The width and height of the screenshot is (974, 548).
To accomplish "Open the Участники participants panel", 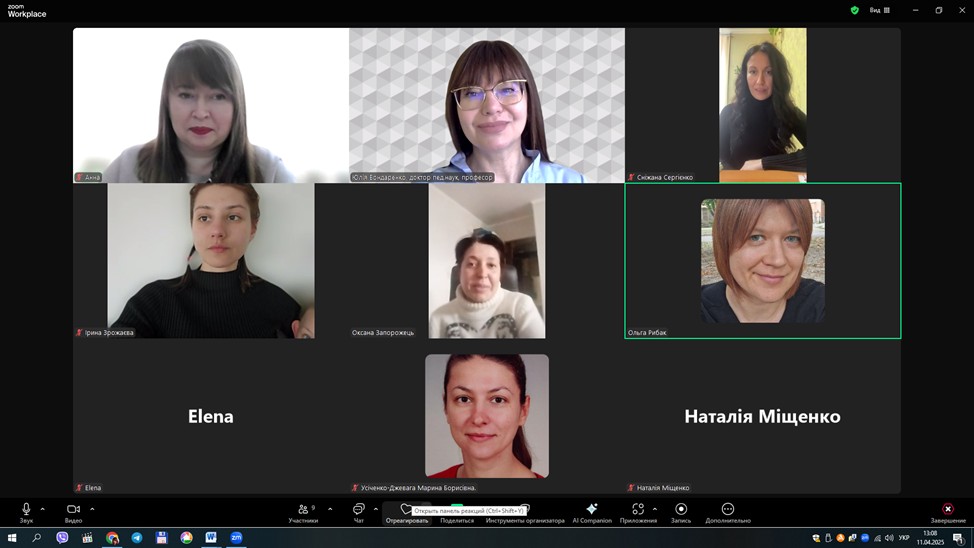I will [x=303, y=511].
